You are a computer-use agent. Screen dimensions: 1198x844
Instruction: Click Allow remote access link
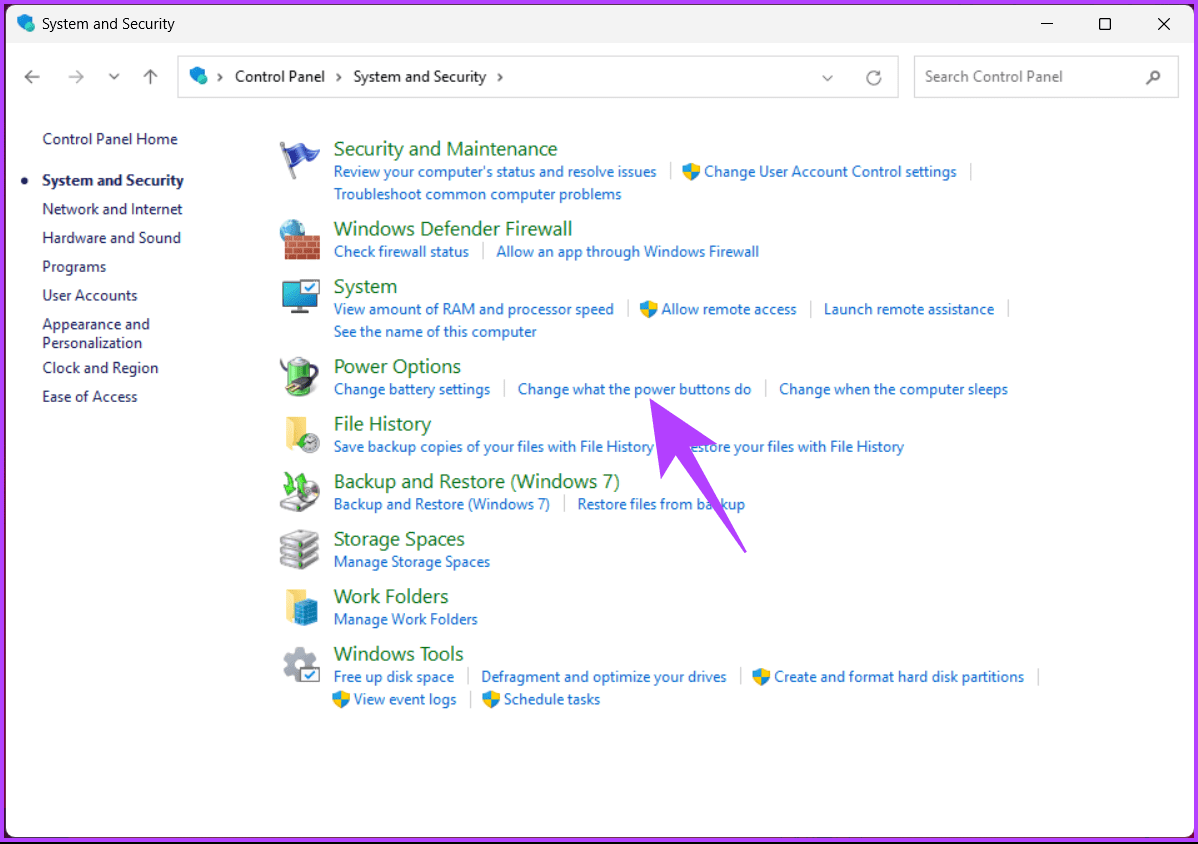pyautogui.click(x=728, y=309)
